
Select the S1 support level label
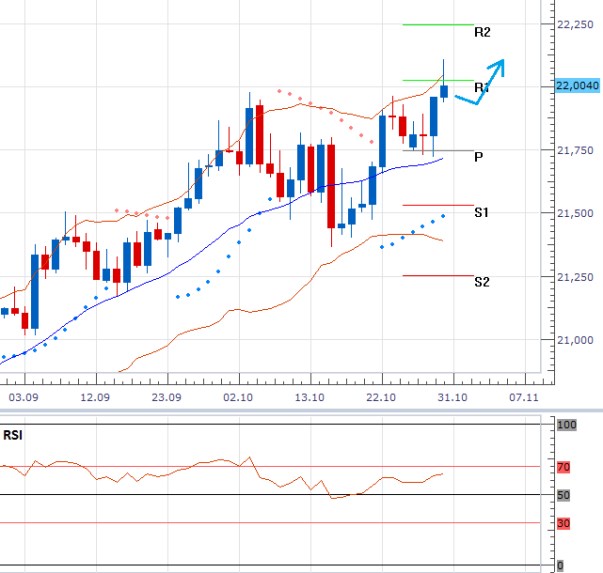(x=481, y=212)
